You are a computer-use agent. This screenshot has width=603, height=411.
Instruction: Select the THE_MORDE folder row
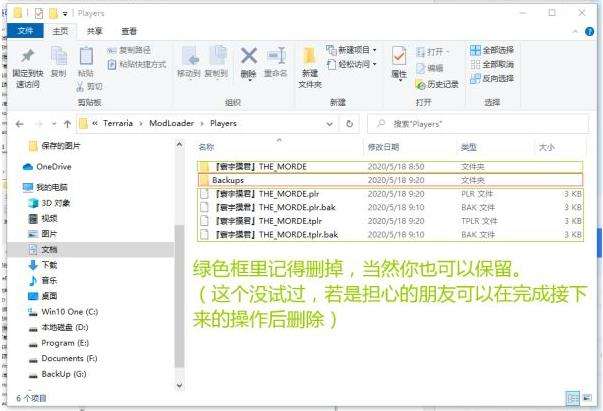click(x=390, y=166)
